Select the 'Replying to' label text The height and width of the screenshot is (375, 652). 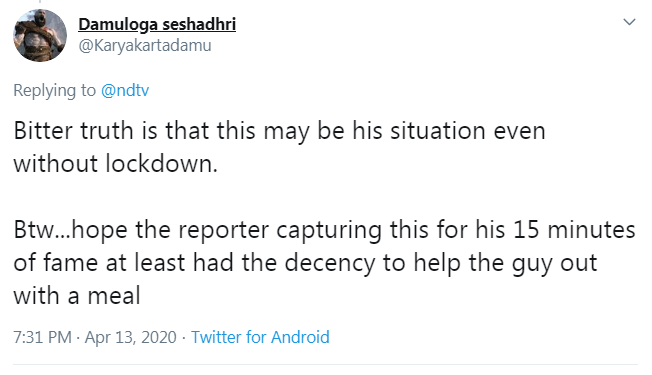pos(54,90)
